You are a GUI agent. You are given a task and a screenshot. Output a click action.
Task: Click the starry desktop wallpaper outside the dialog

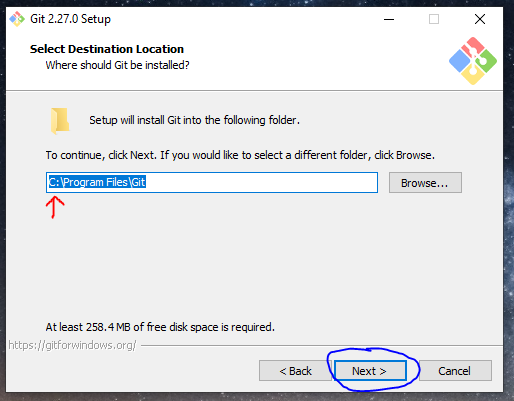coord(509,200)
